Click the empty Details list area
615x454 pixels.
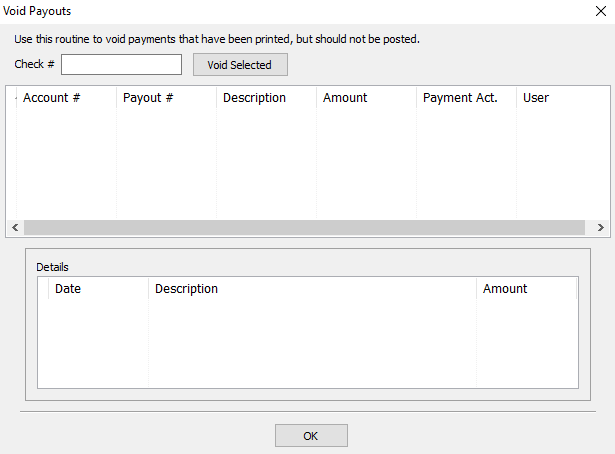(x=308, y=343)
